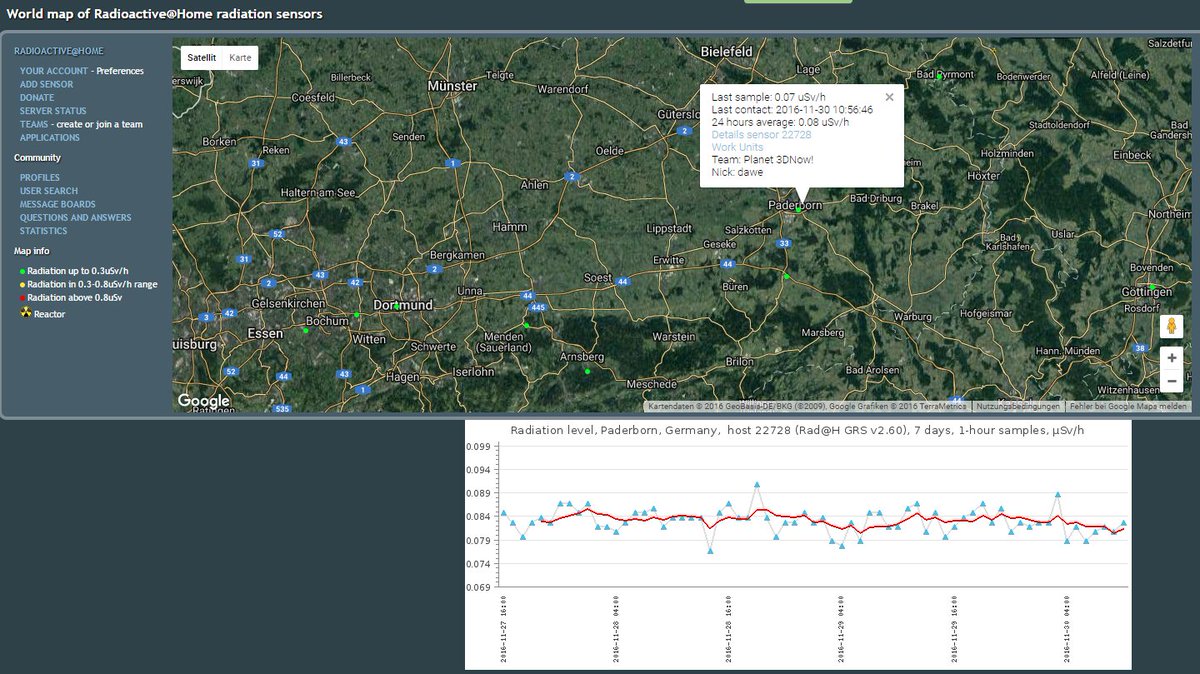The width and height of the screenshot is (1200, 674).
Task: Click the green sensor dot in Dortmund
Action: 397,305
